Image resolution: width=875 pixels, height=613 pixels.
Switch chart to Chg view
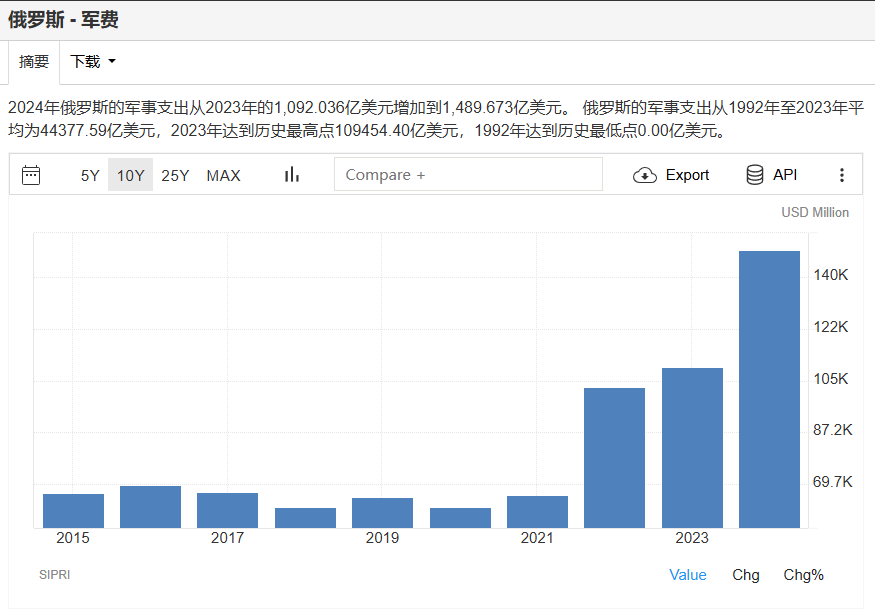point(745,574)
